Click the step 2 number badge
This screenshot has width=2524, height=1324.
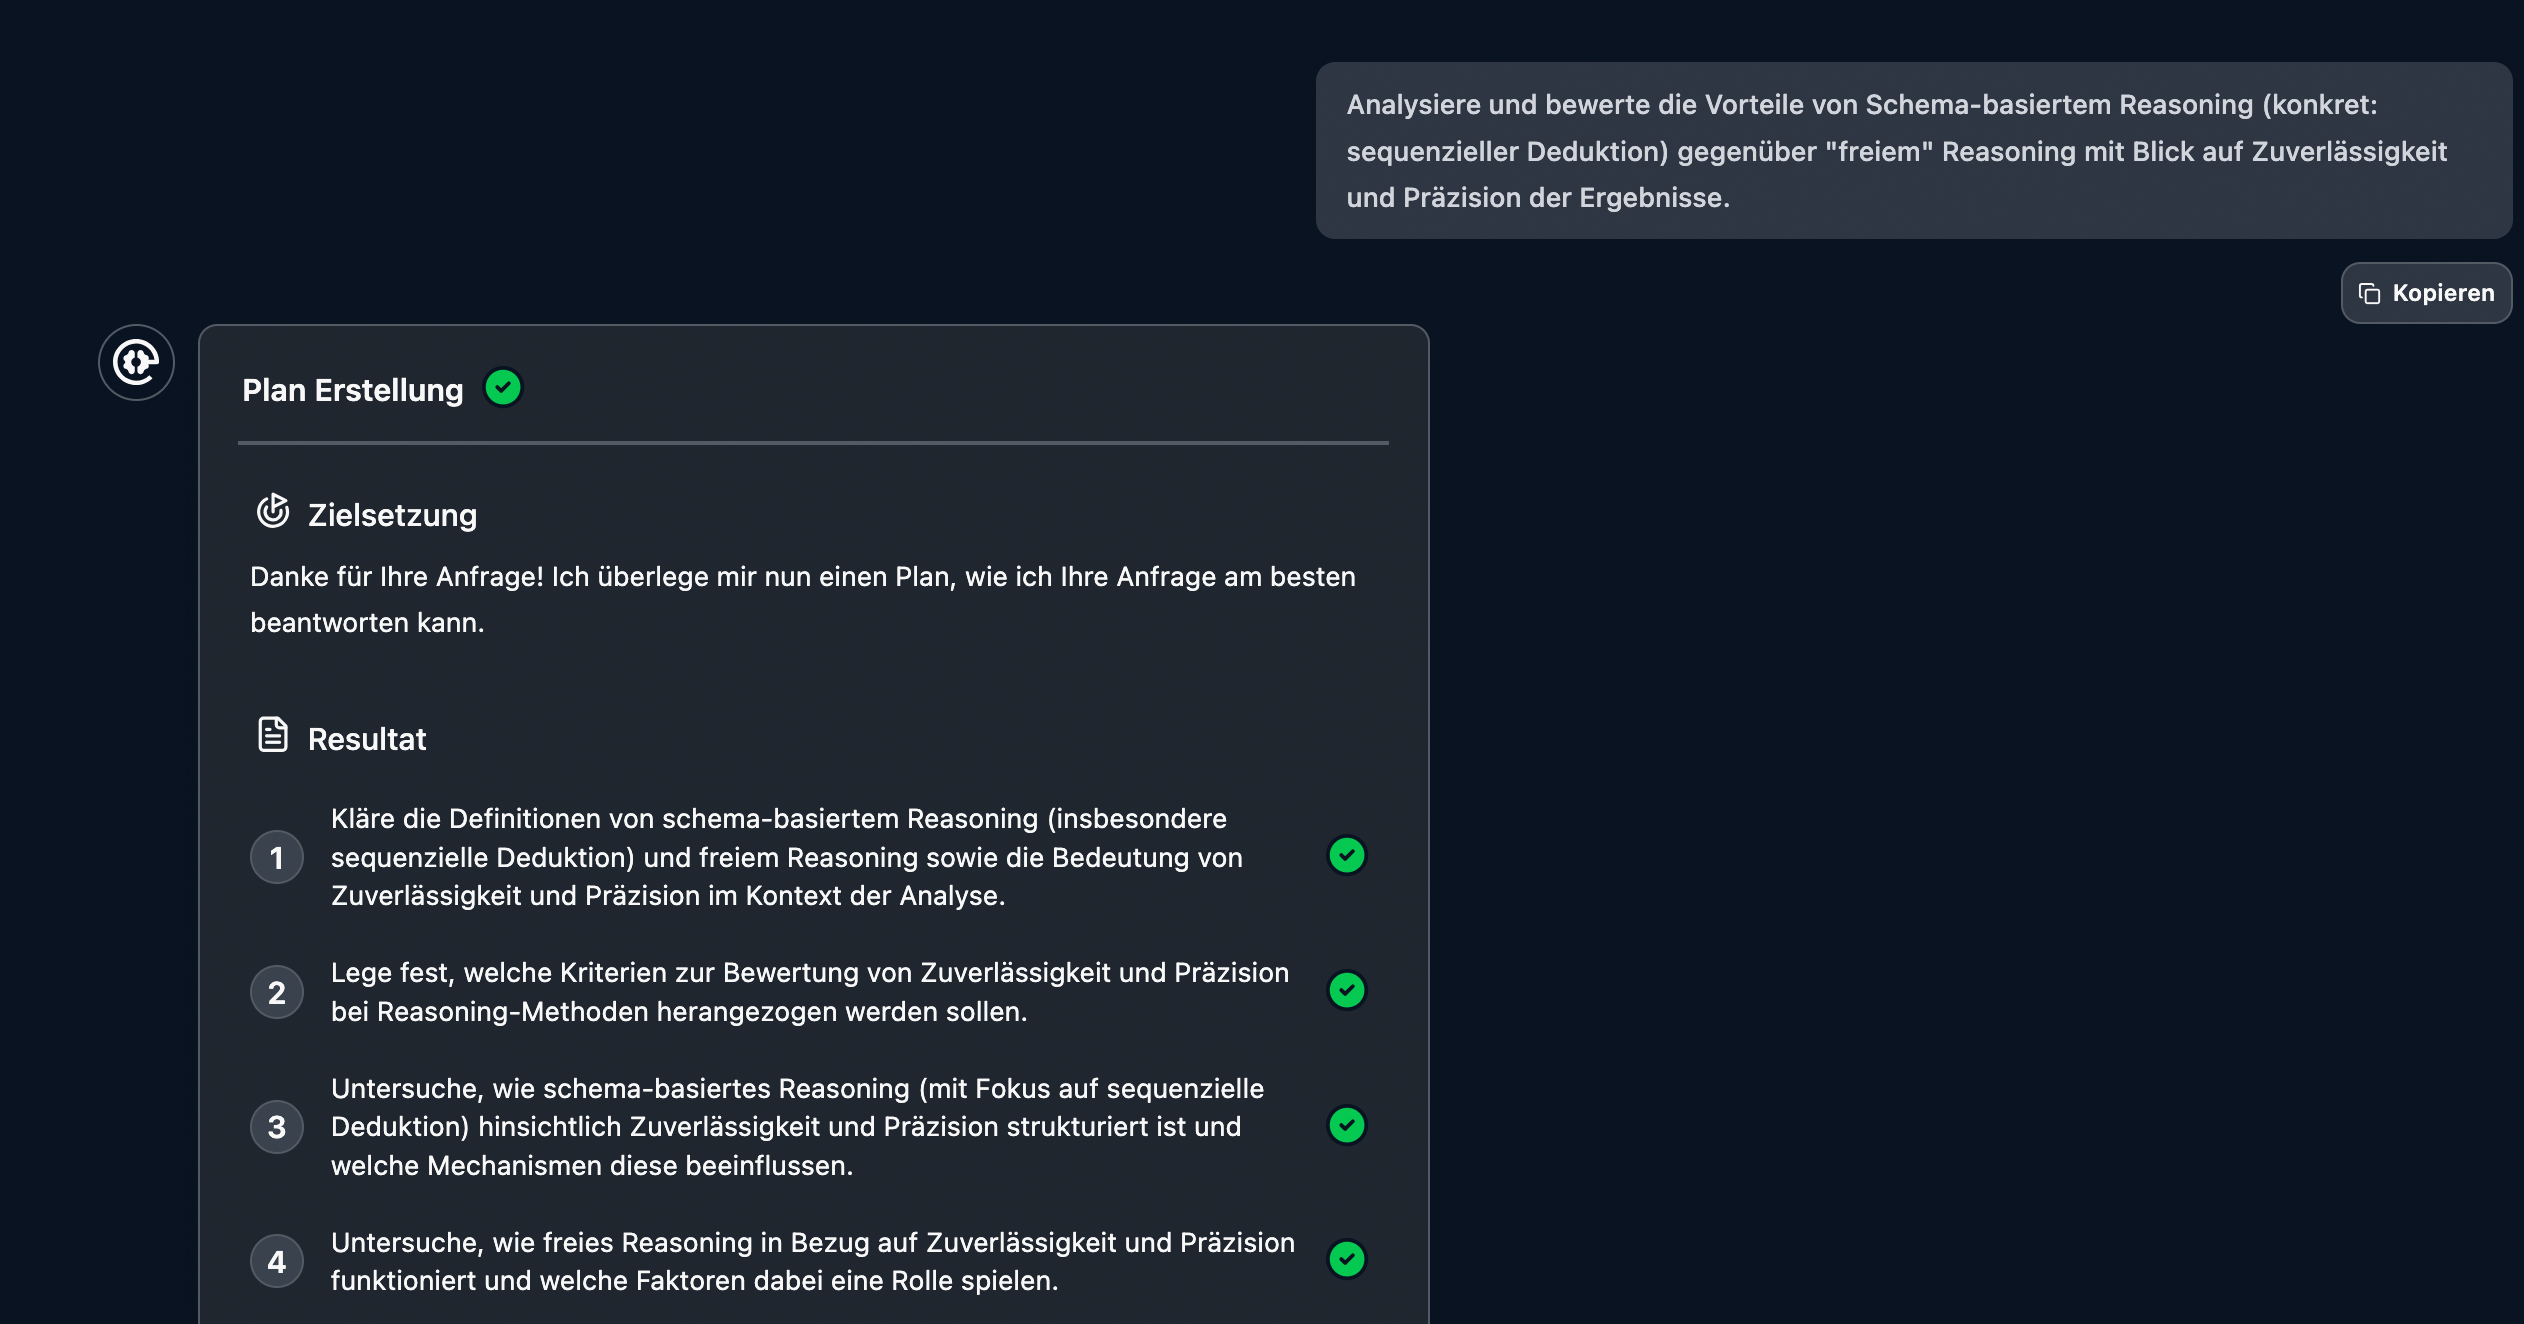pos(277,992)
